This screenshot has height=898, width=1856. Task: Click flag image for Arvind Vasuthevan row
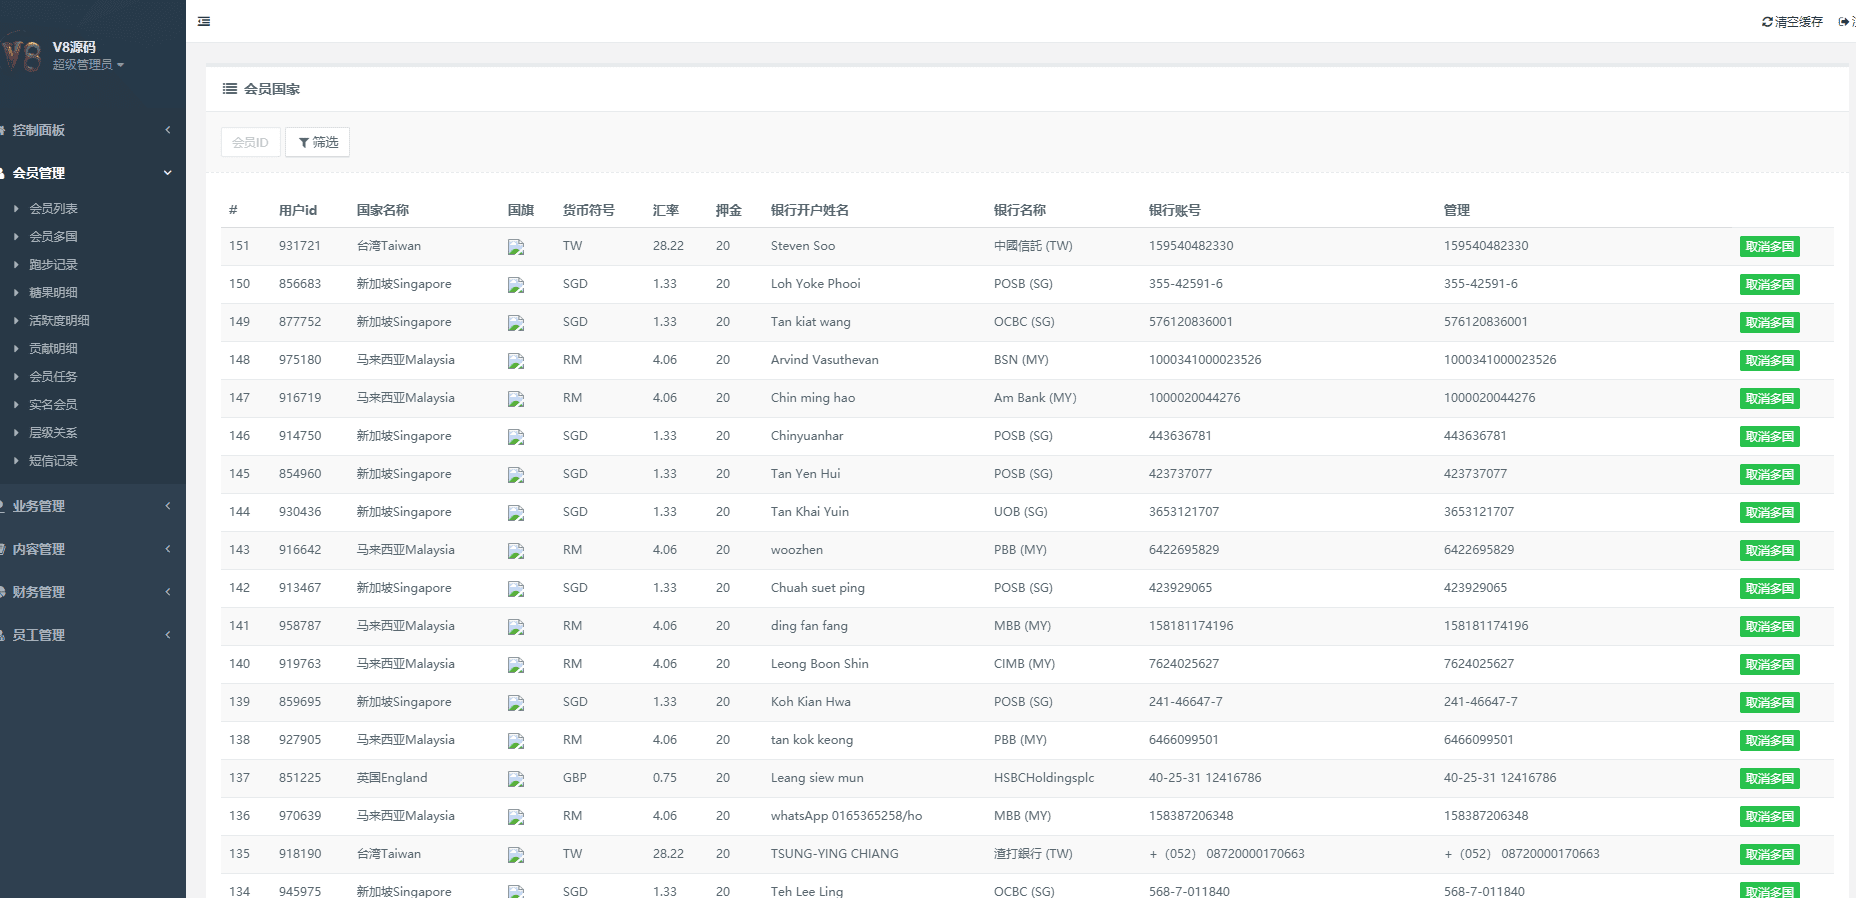[516, 361]
